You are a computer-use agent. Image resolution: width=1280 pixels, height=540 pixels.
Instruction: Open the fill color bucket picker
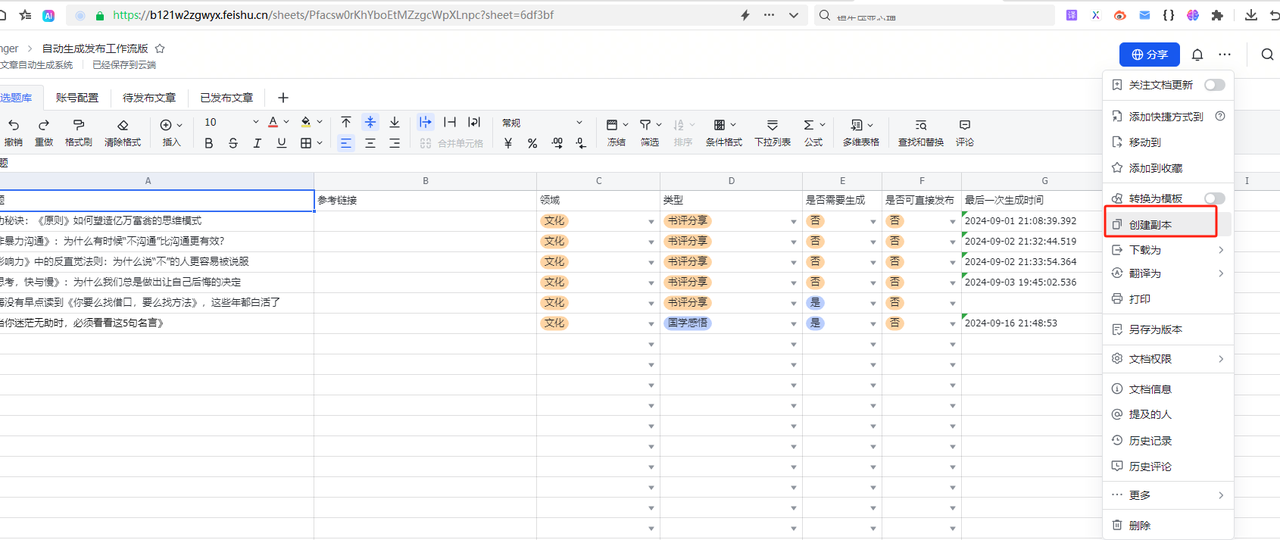306,122
